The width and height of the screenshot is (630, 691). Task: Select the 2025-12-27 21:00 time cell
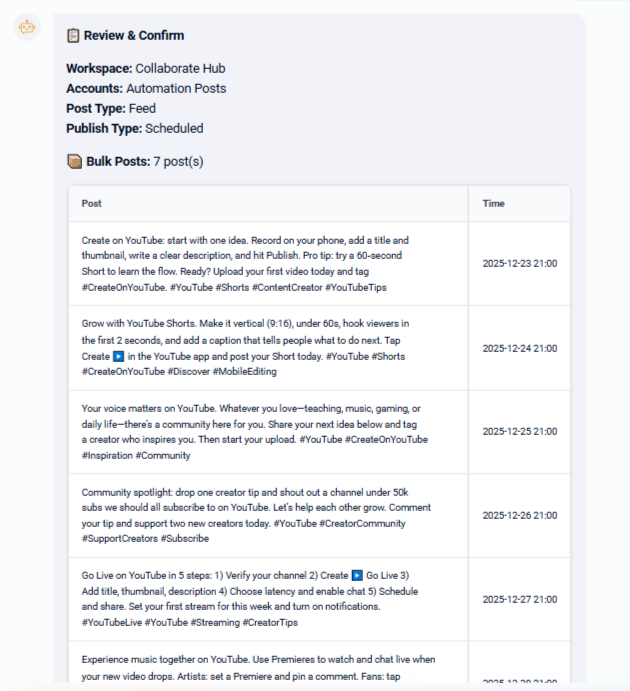[x=519, y=600]
